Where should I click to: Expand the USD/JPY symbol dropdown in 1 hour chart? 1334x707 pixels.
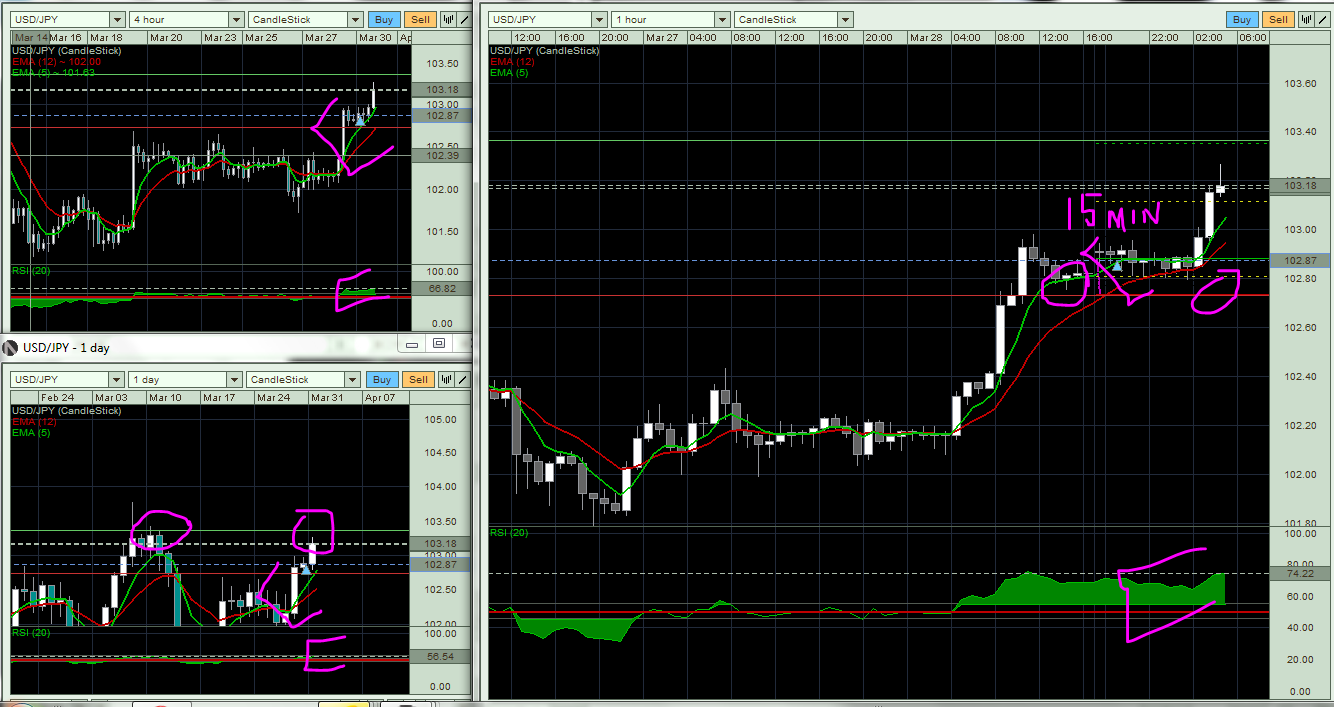point(598,19)
